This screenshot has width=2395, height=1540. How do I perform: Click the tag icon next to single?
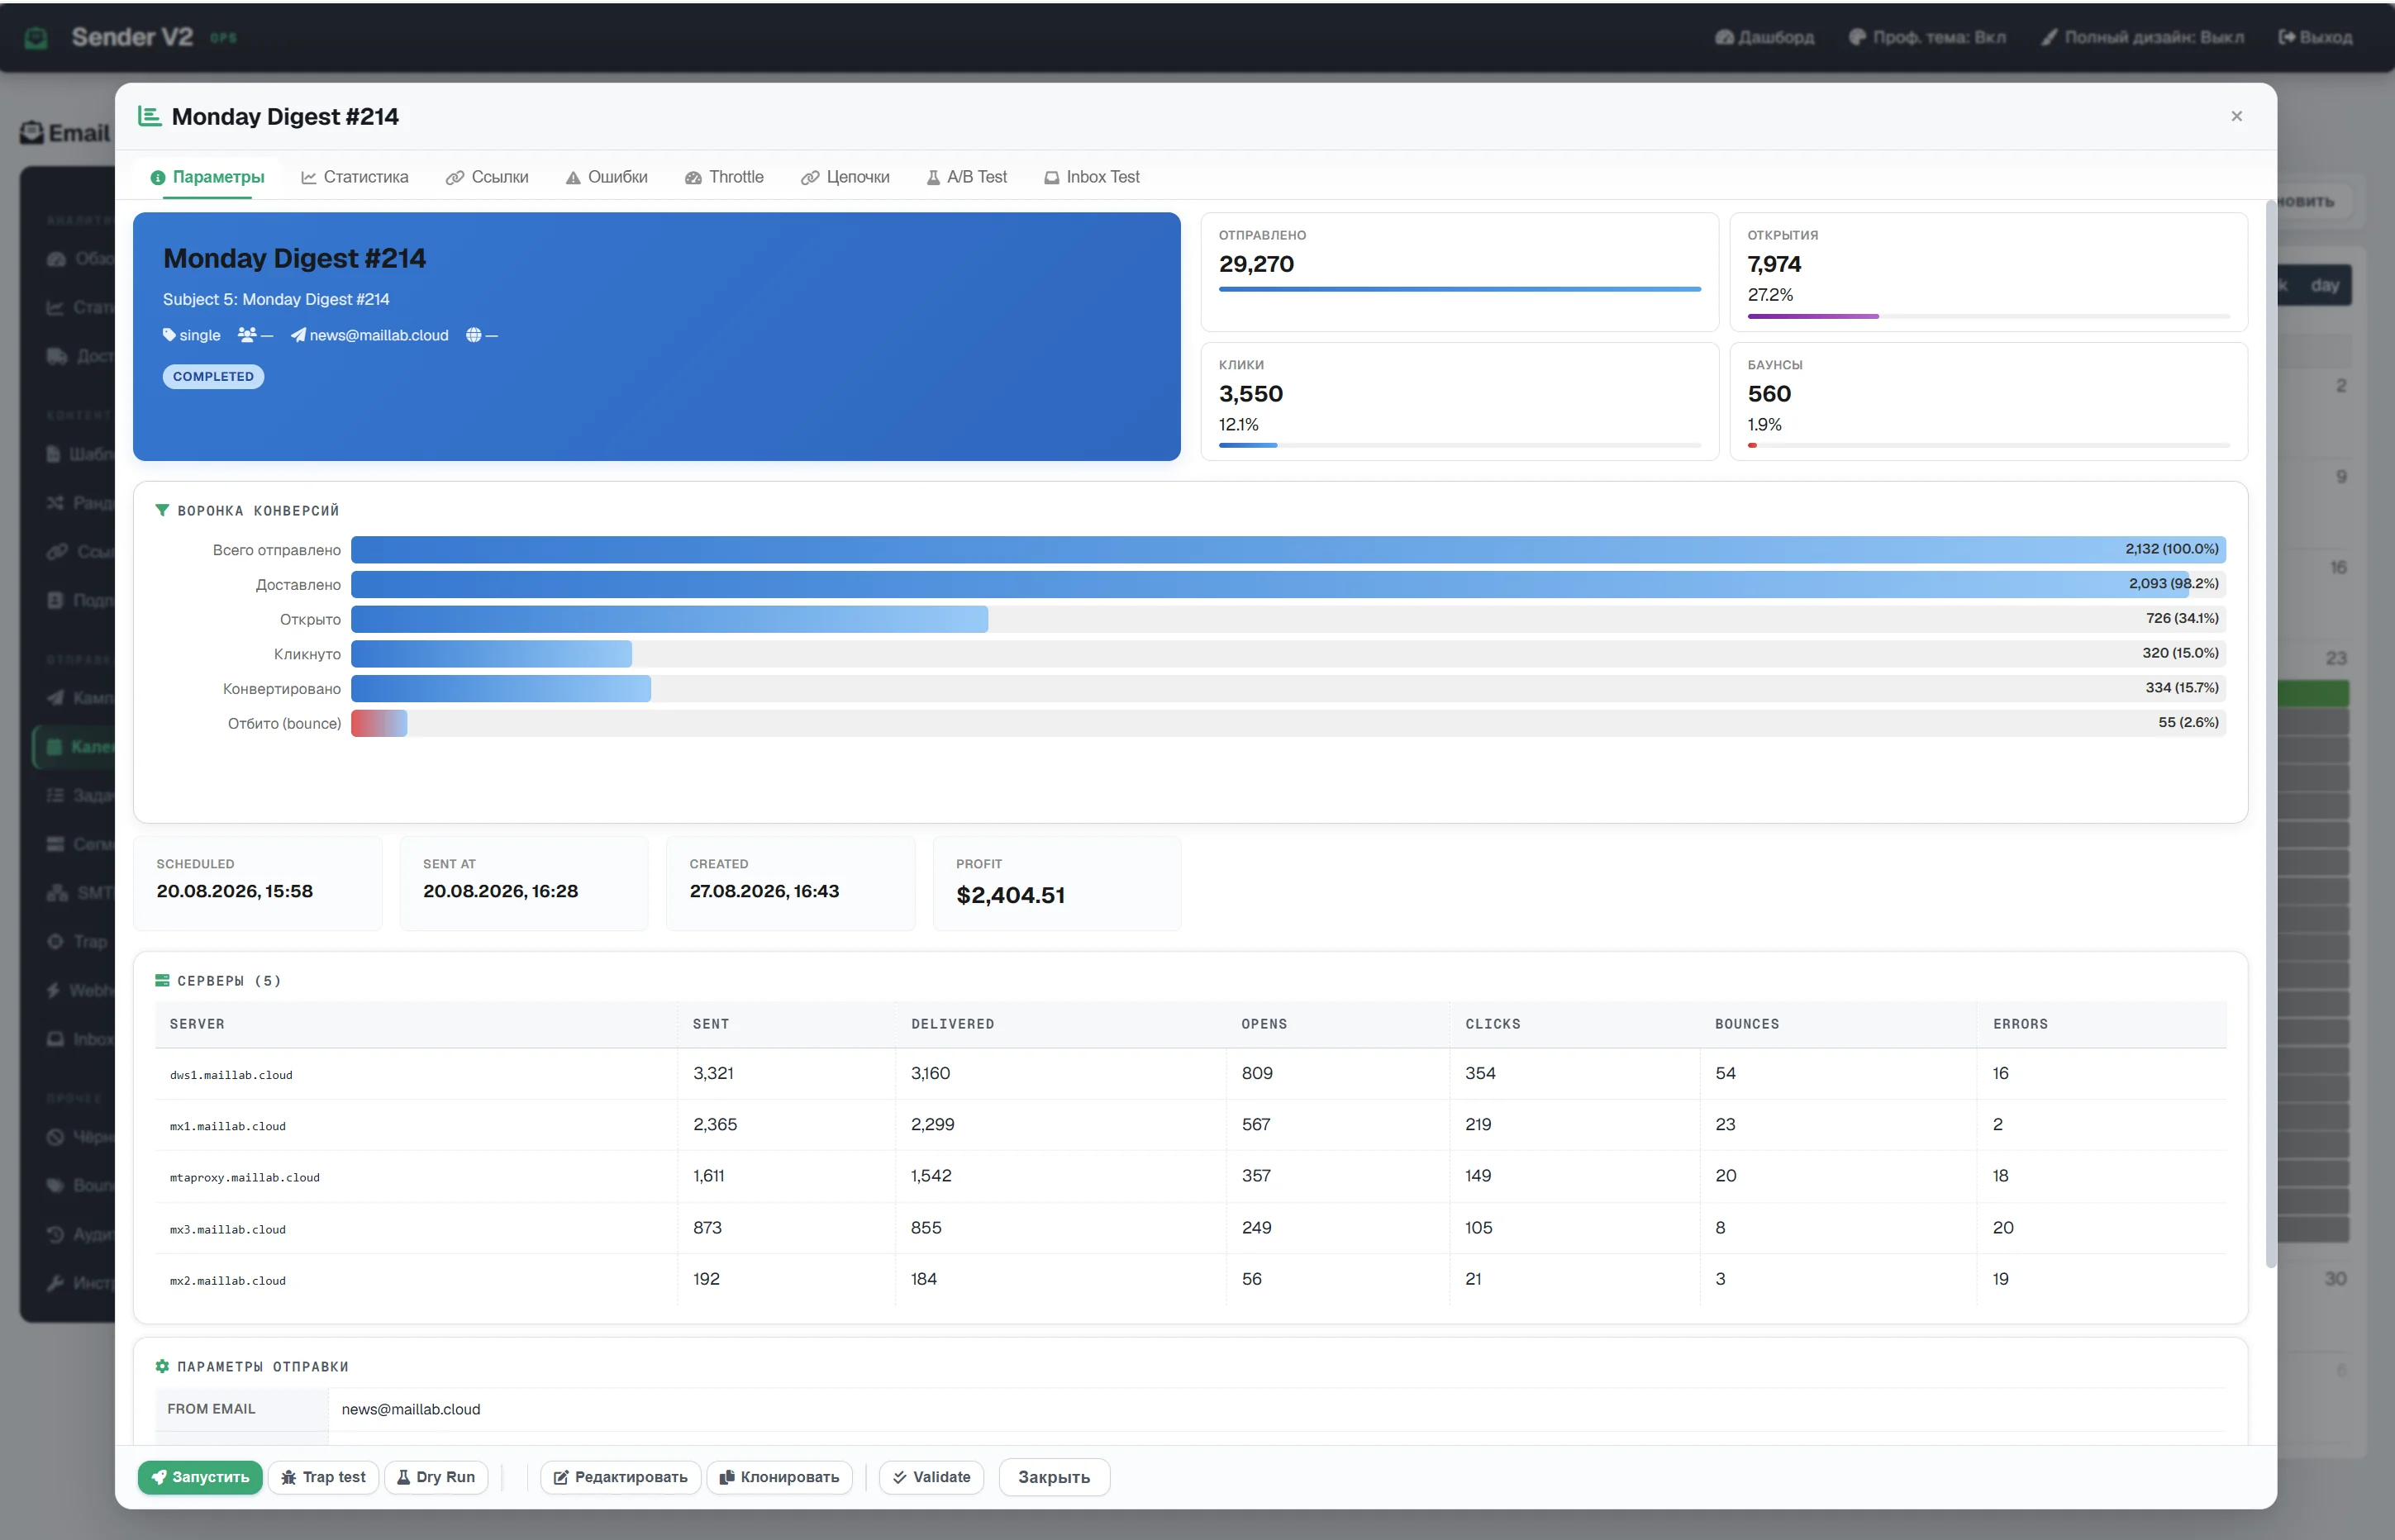click(169, 335)
